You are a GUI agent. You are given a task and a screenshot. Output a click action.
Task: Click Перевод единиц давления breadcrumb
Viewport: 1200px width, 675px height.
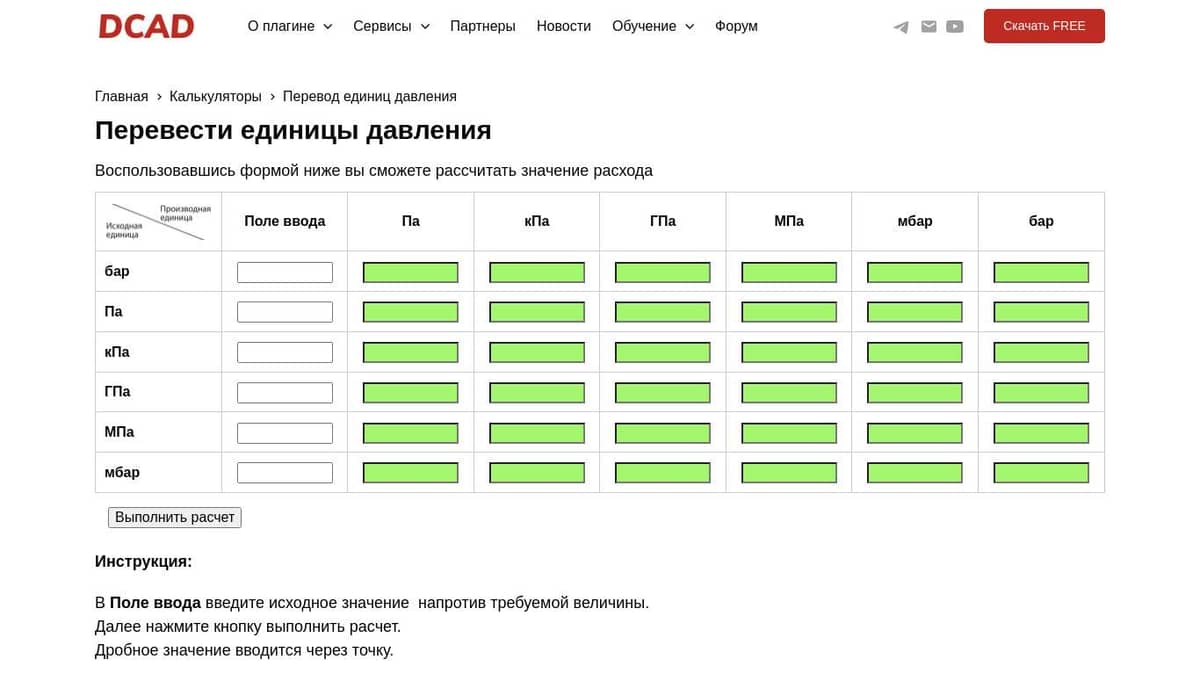370,96
